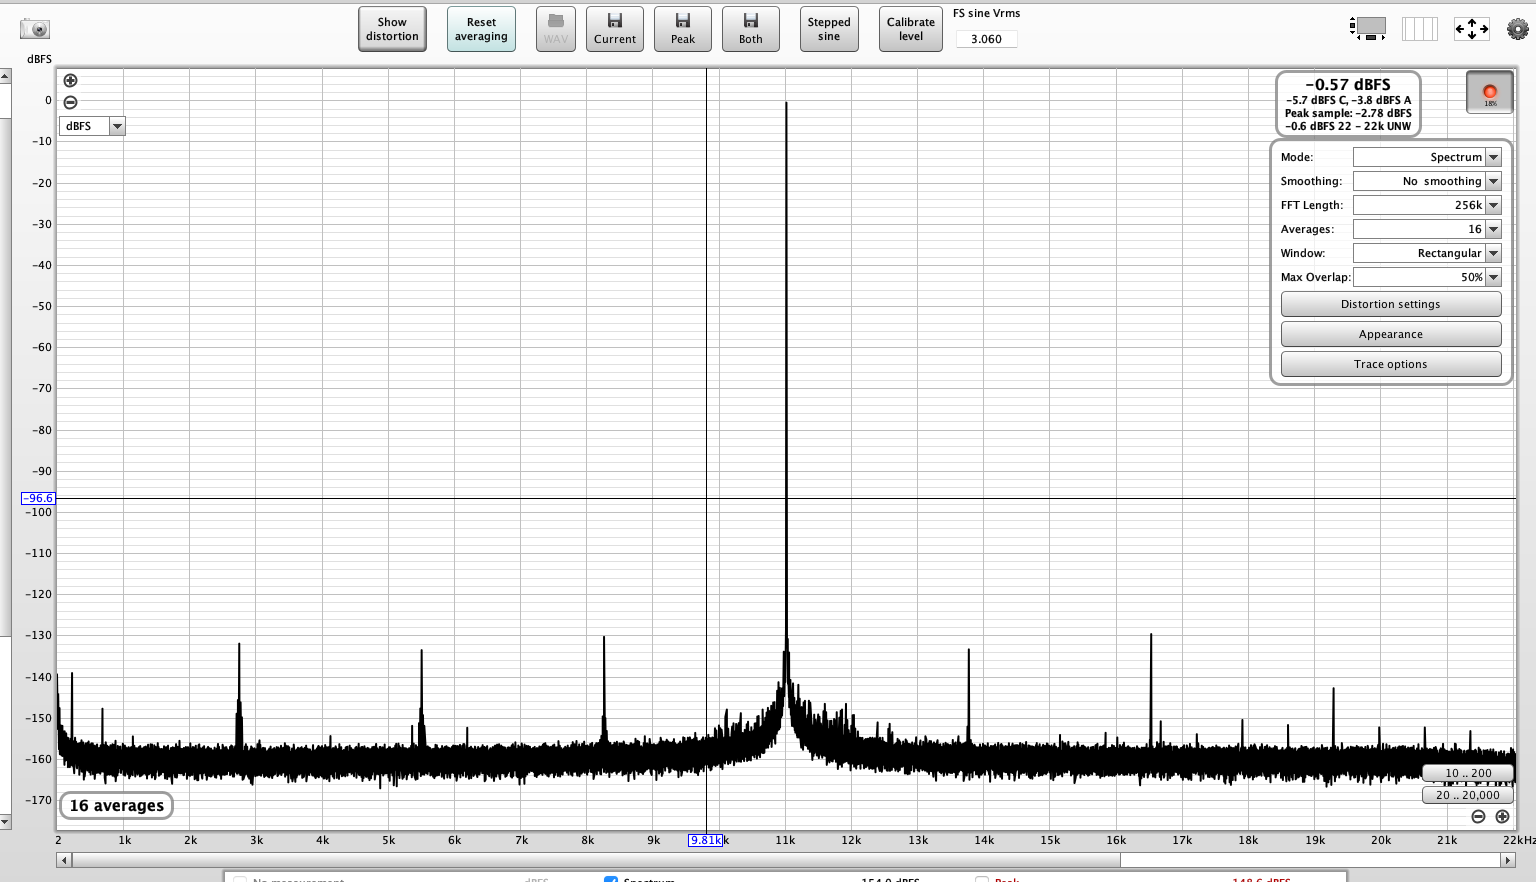The image size is (1536, 882).
Task: Click the red record button
Action: [1490, 93]
